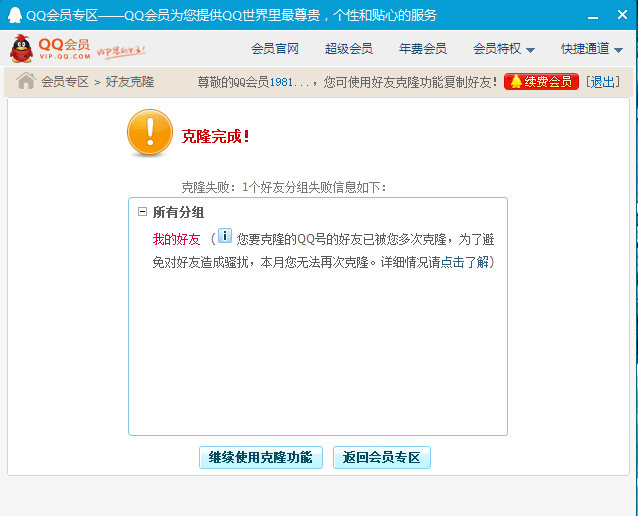Open the 年费会员 menu item
This screenshot has width=638, height=516.
coord(423,49)
